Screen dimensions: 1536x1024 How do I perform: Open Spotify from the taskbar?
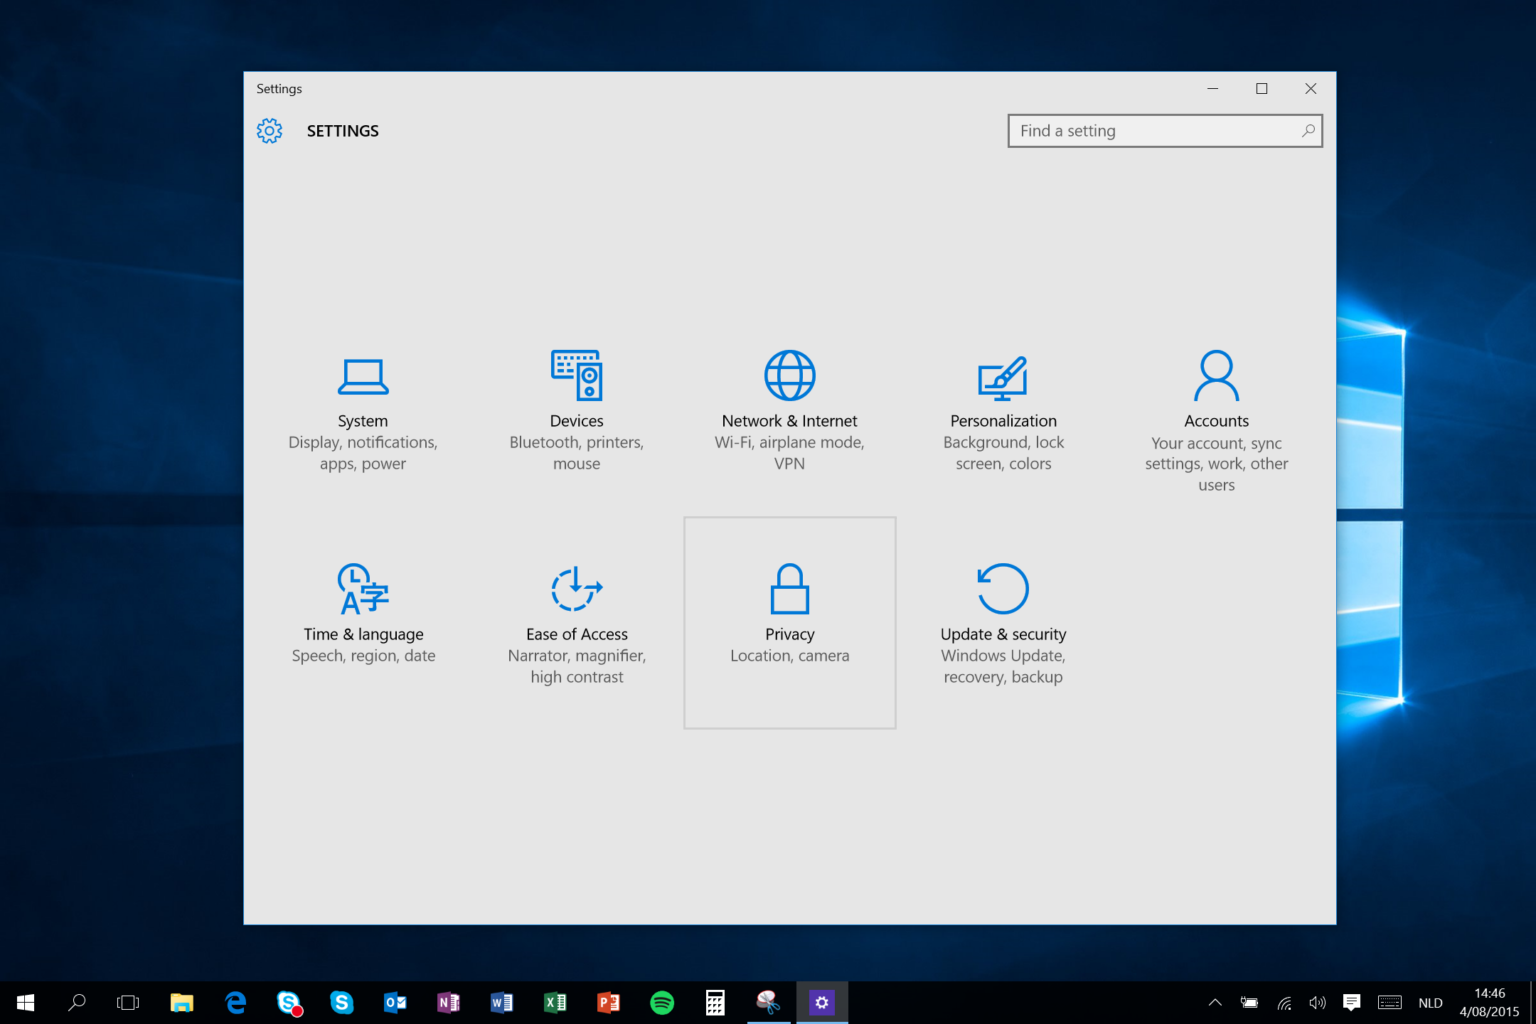tap(662, 1002)
